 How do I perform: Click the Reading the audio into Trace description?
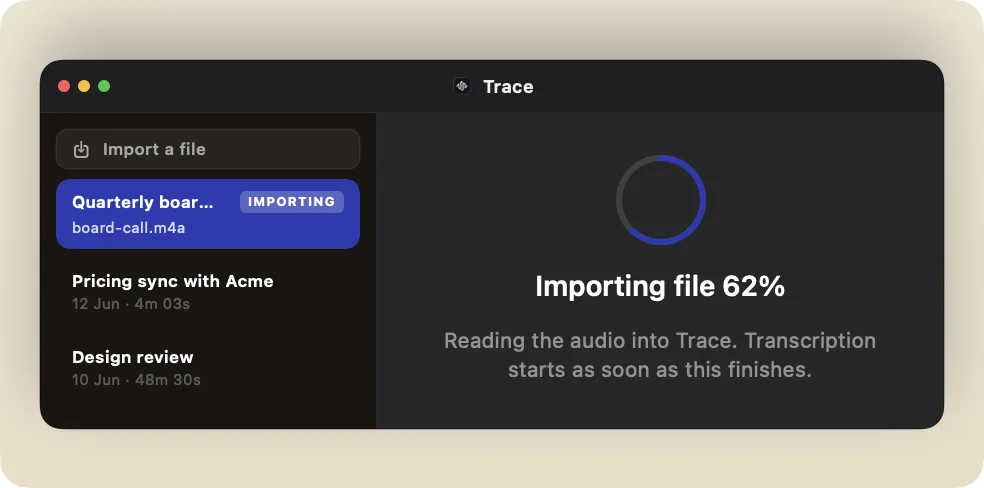pyautogui.click(x=660, y=355)
